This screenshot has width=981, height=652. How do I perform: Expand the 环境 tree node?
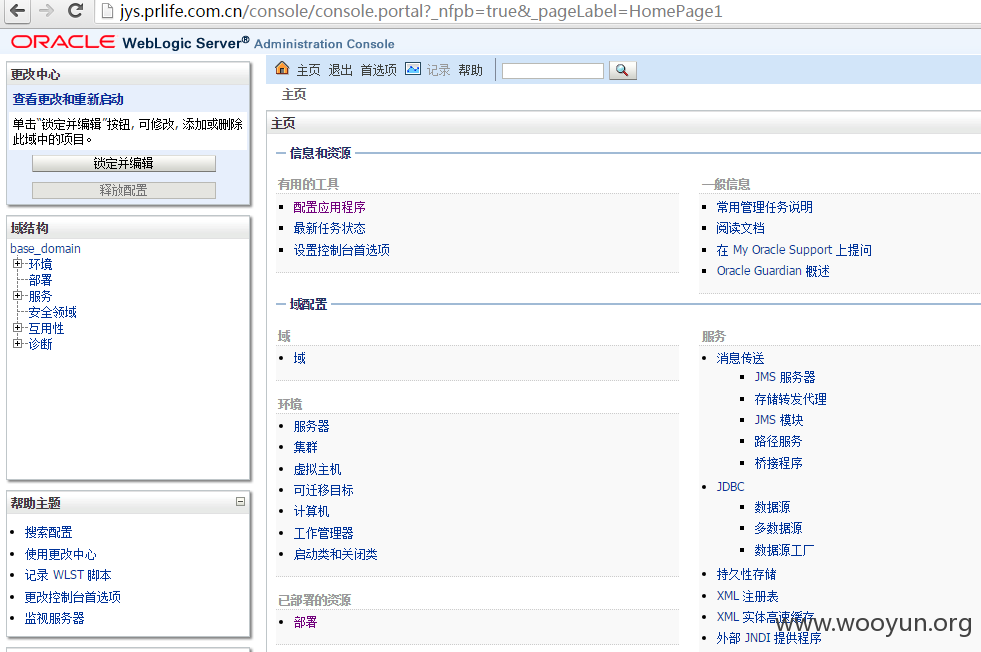point(18,263)
